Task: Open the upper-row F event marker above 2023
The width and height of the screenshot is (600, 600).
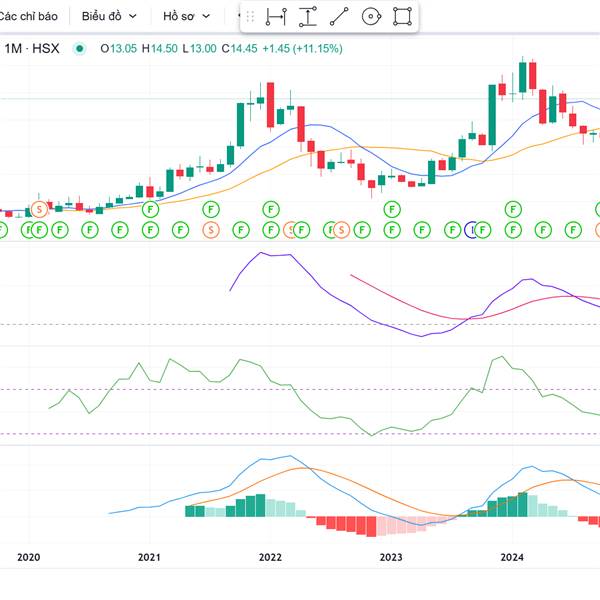Action: tap(392, 209)
